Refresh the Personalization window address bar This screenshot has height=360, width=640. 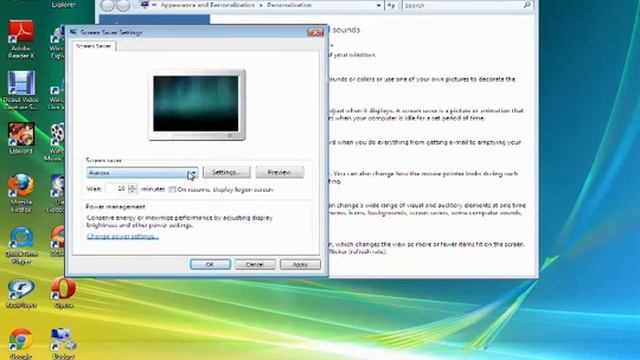tap(391, 5)
